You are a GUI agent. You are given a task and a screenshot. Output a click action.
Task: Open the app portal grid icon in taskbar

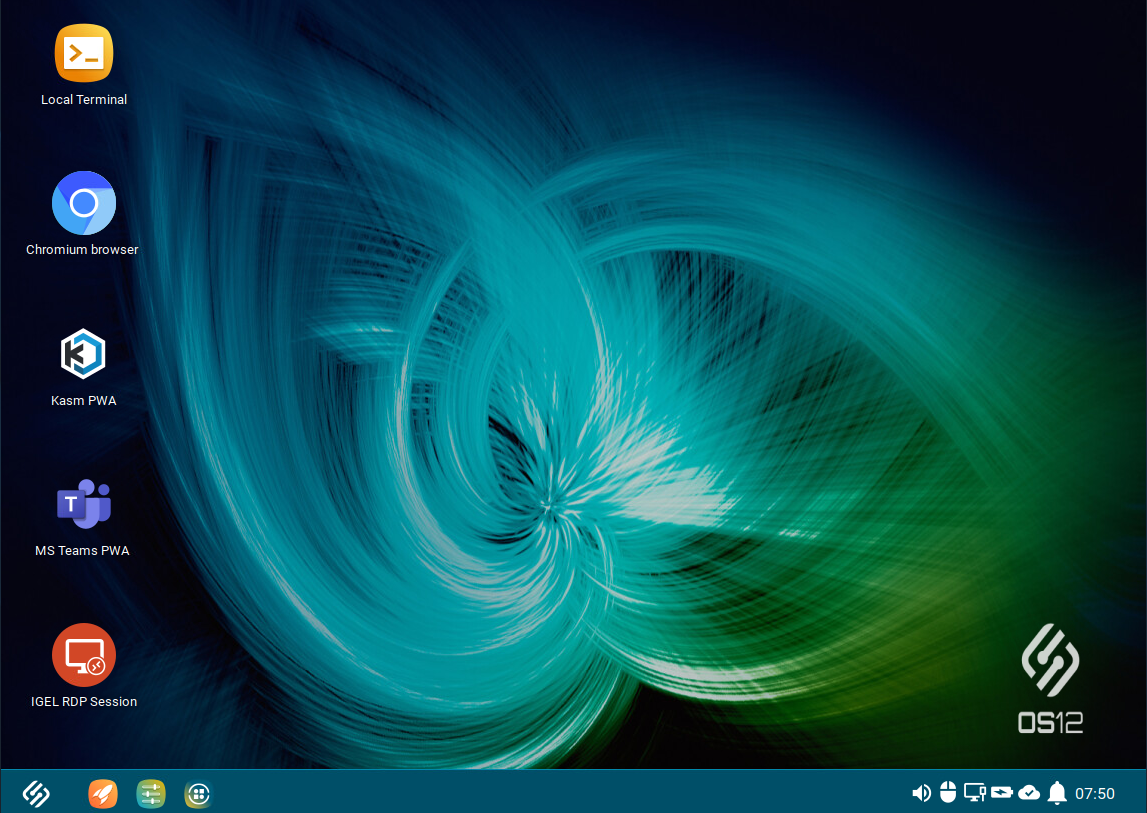[198, 794]
